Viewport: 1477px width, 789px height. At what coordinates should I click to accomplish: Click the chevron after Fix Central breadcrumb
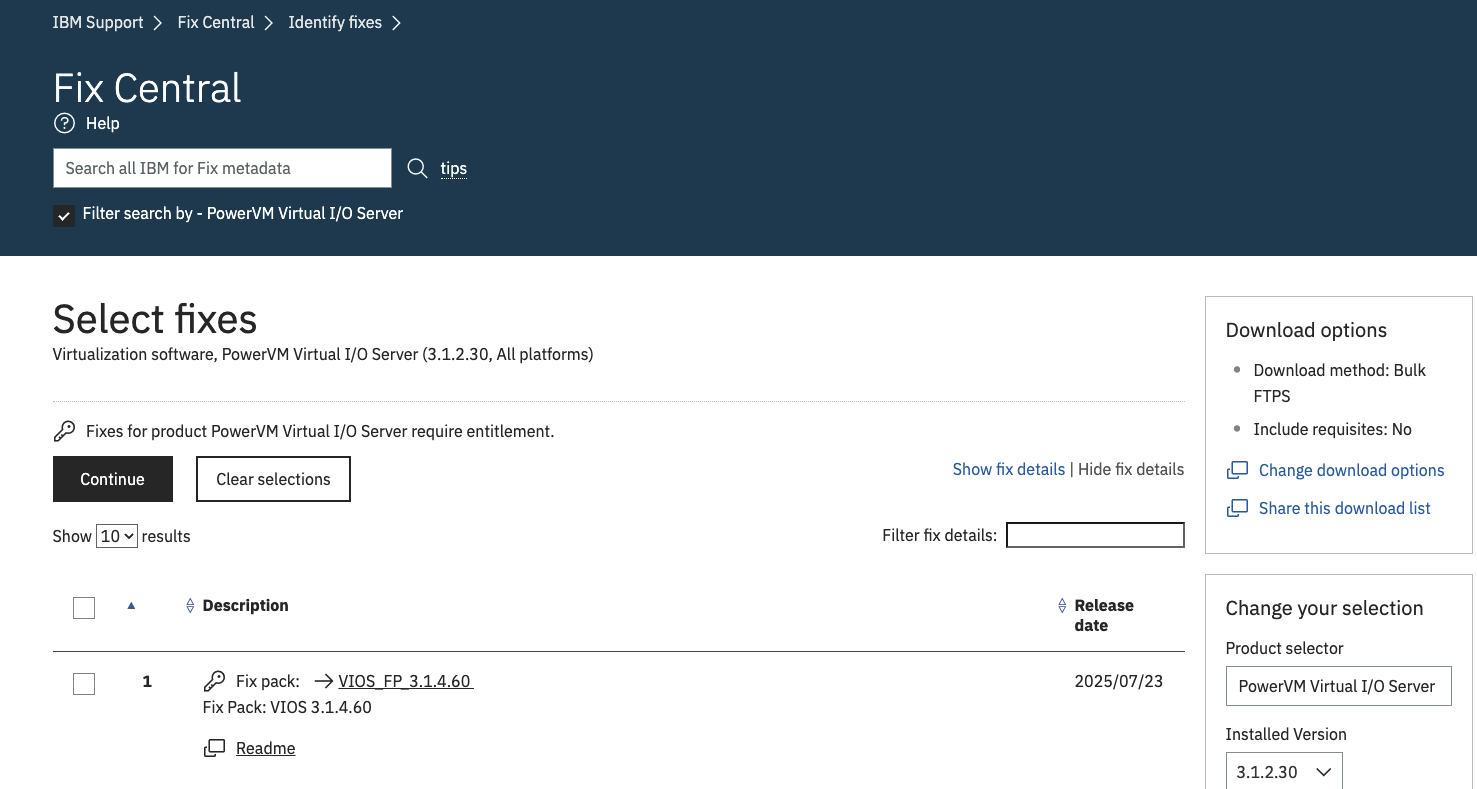click(x=269, y=22)
